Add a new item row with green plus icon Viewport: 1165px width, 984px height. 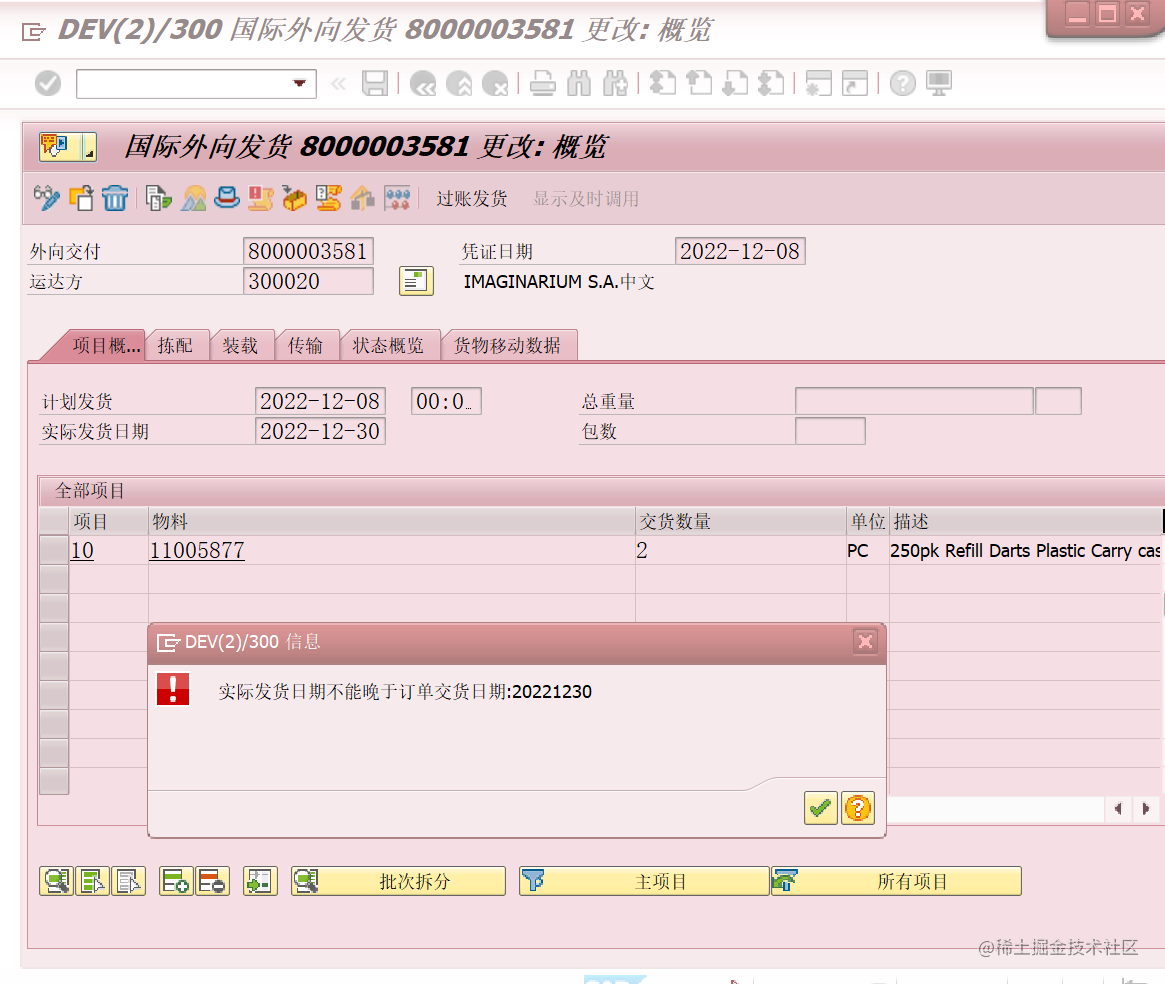[x=176, y=881]
